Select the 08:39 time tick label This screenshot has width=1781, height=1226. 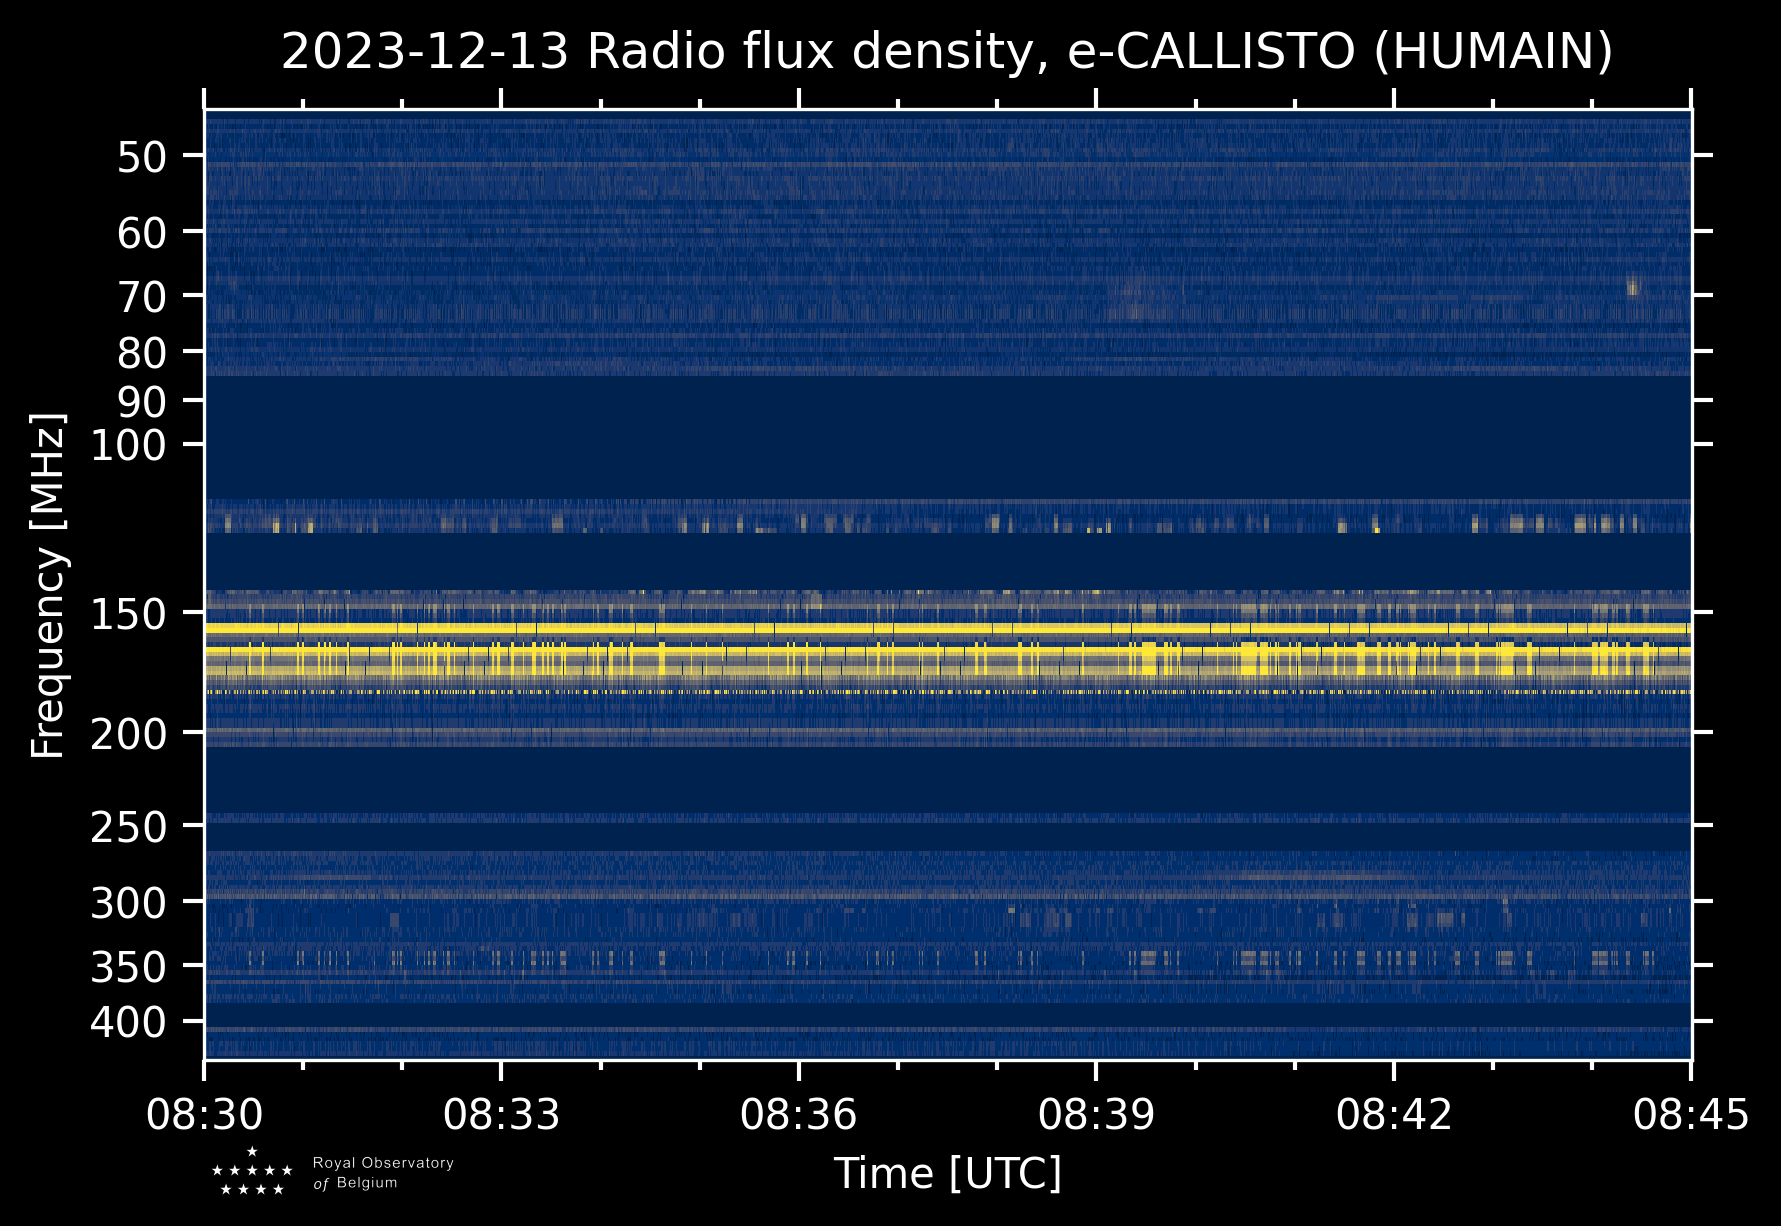coord(1096,1114)
